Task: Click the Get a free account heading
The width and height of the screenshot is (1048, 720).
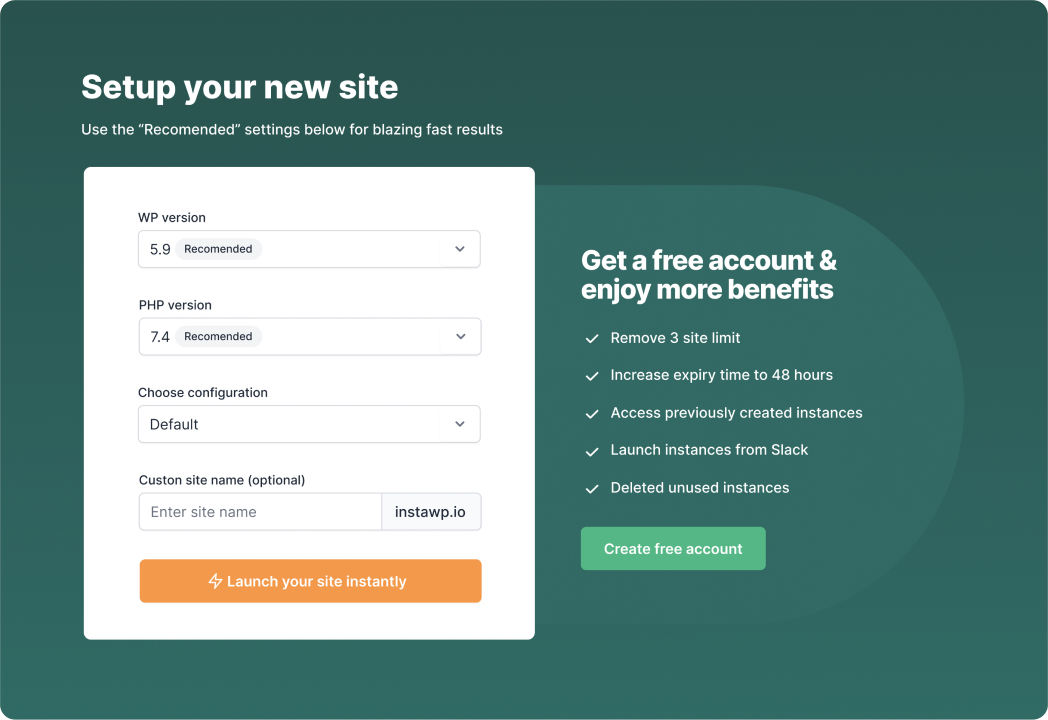Action: pos(709,275)
